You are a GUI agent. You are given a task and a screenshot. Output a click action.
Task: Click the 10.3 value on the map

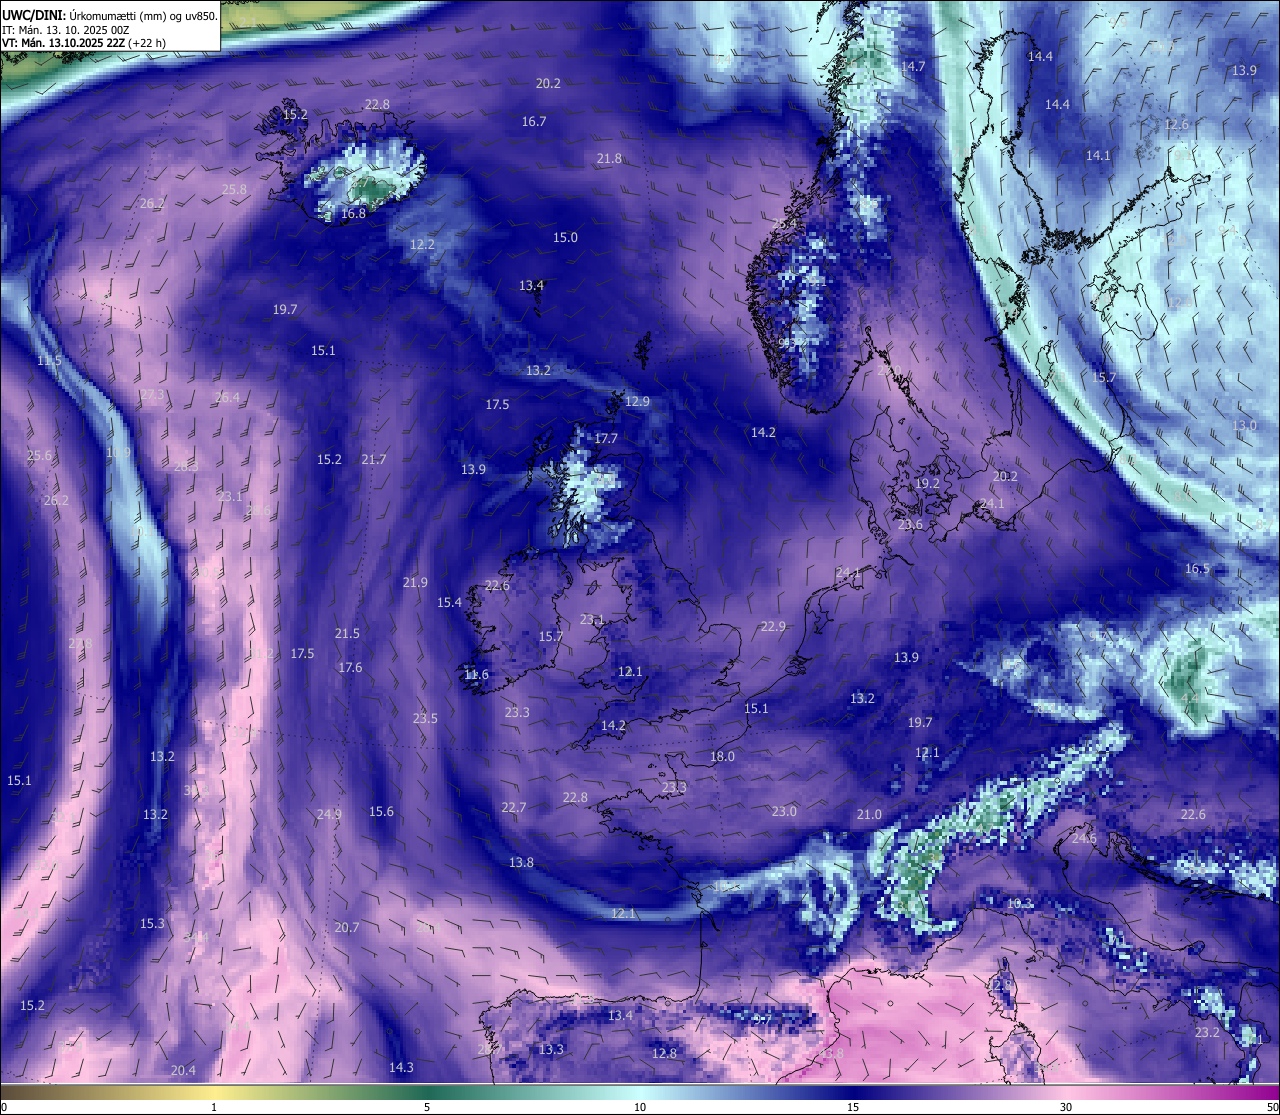1019,903
